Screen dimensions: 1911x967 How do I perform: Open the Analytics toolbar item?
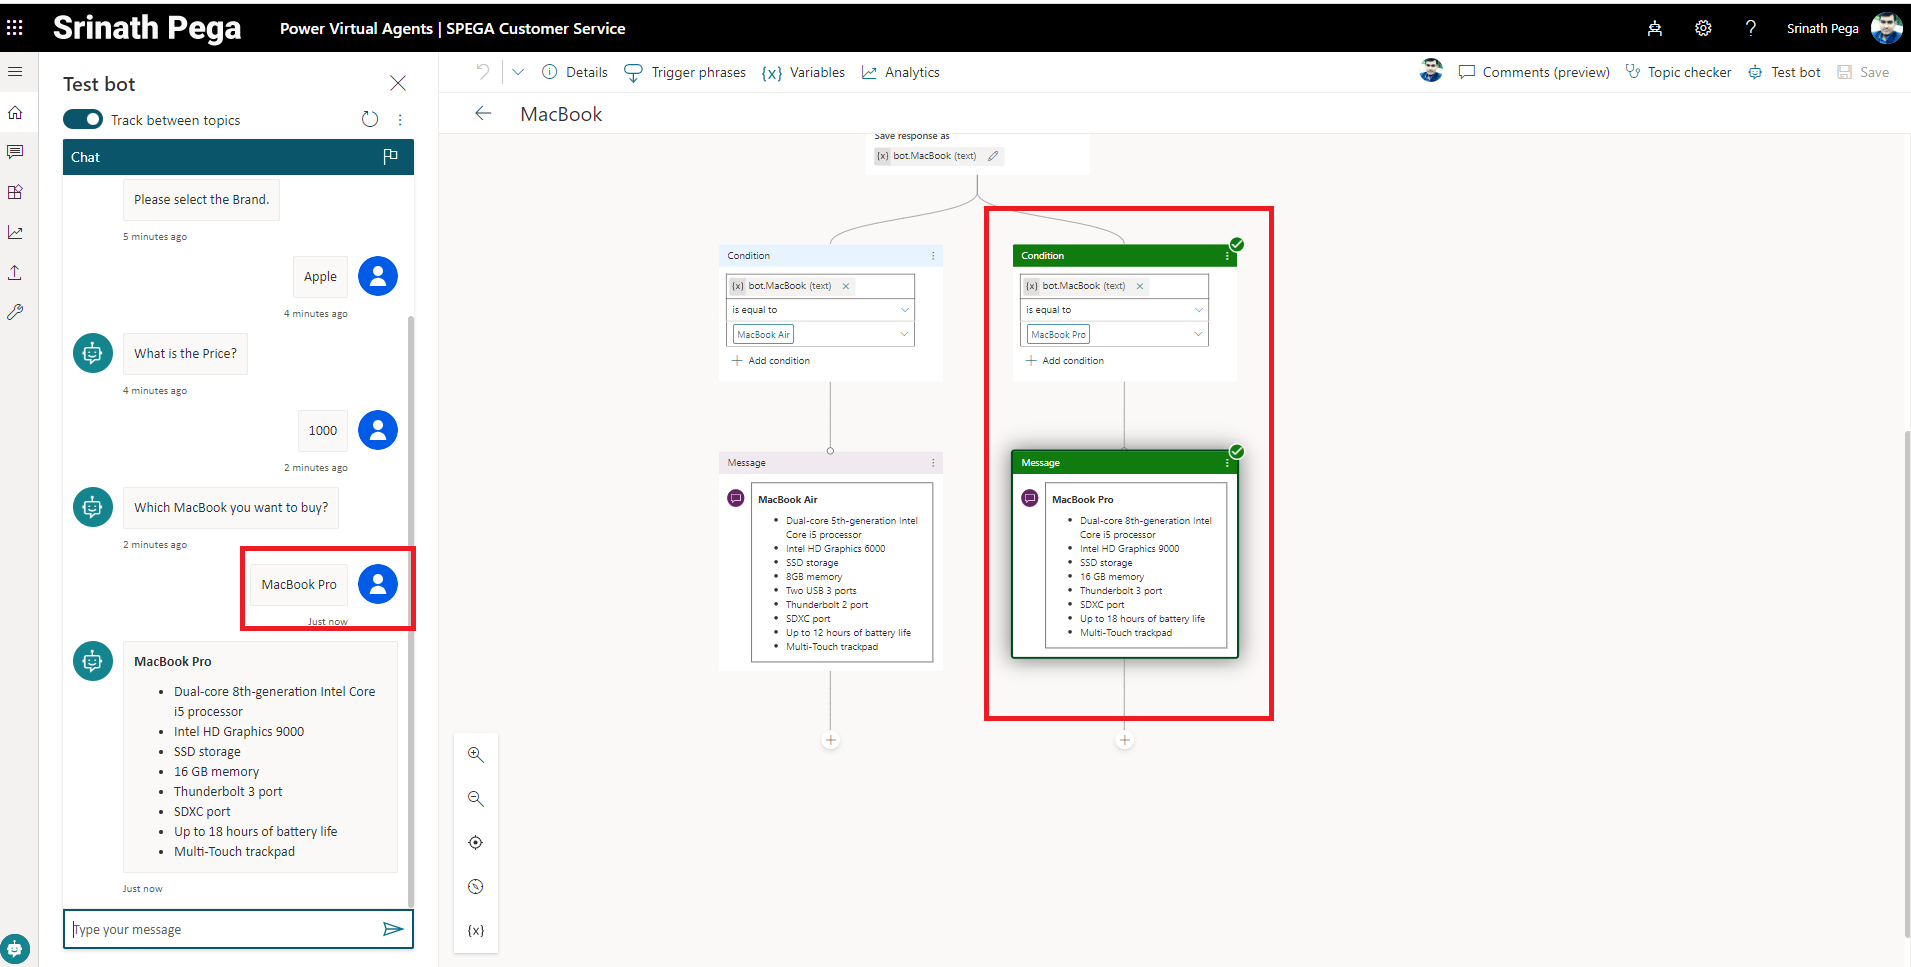[x=900, y=72]
